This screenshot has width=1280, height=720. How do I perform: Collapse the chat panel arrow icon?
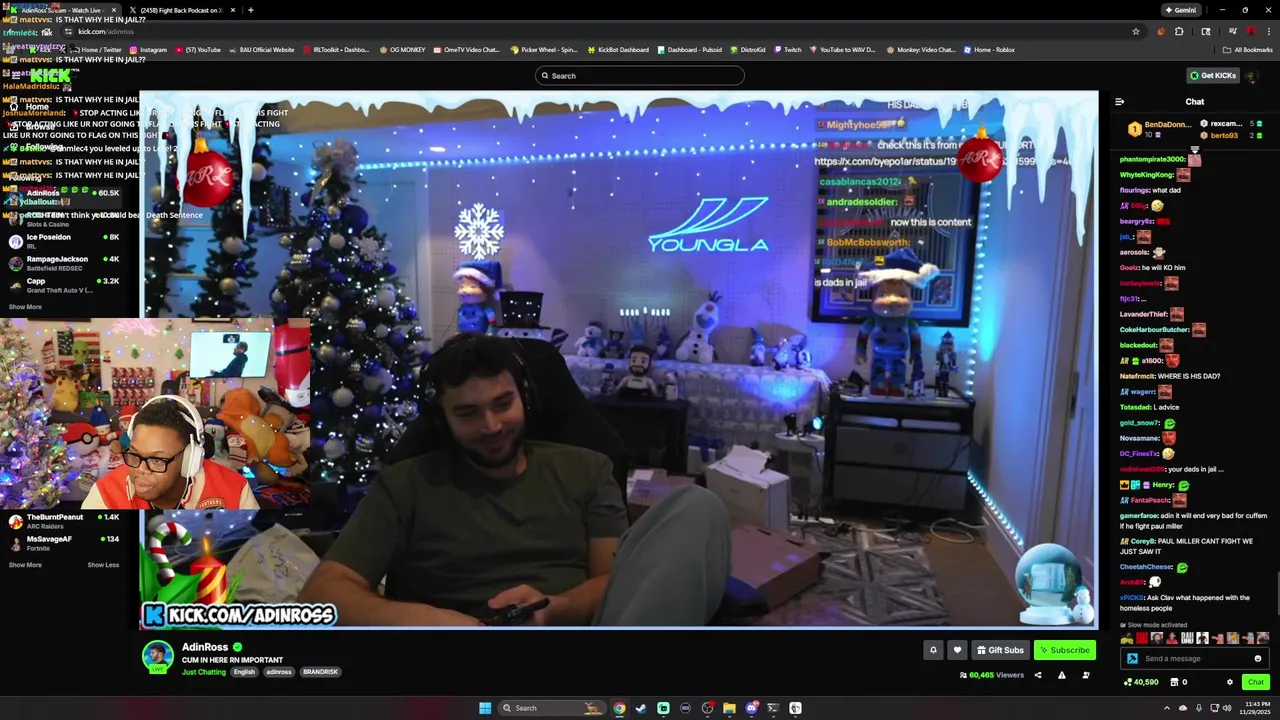pyautogui.click(x=1119, y=102)
